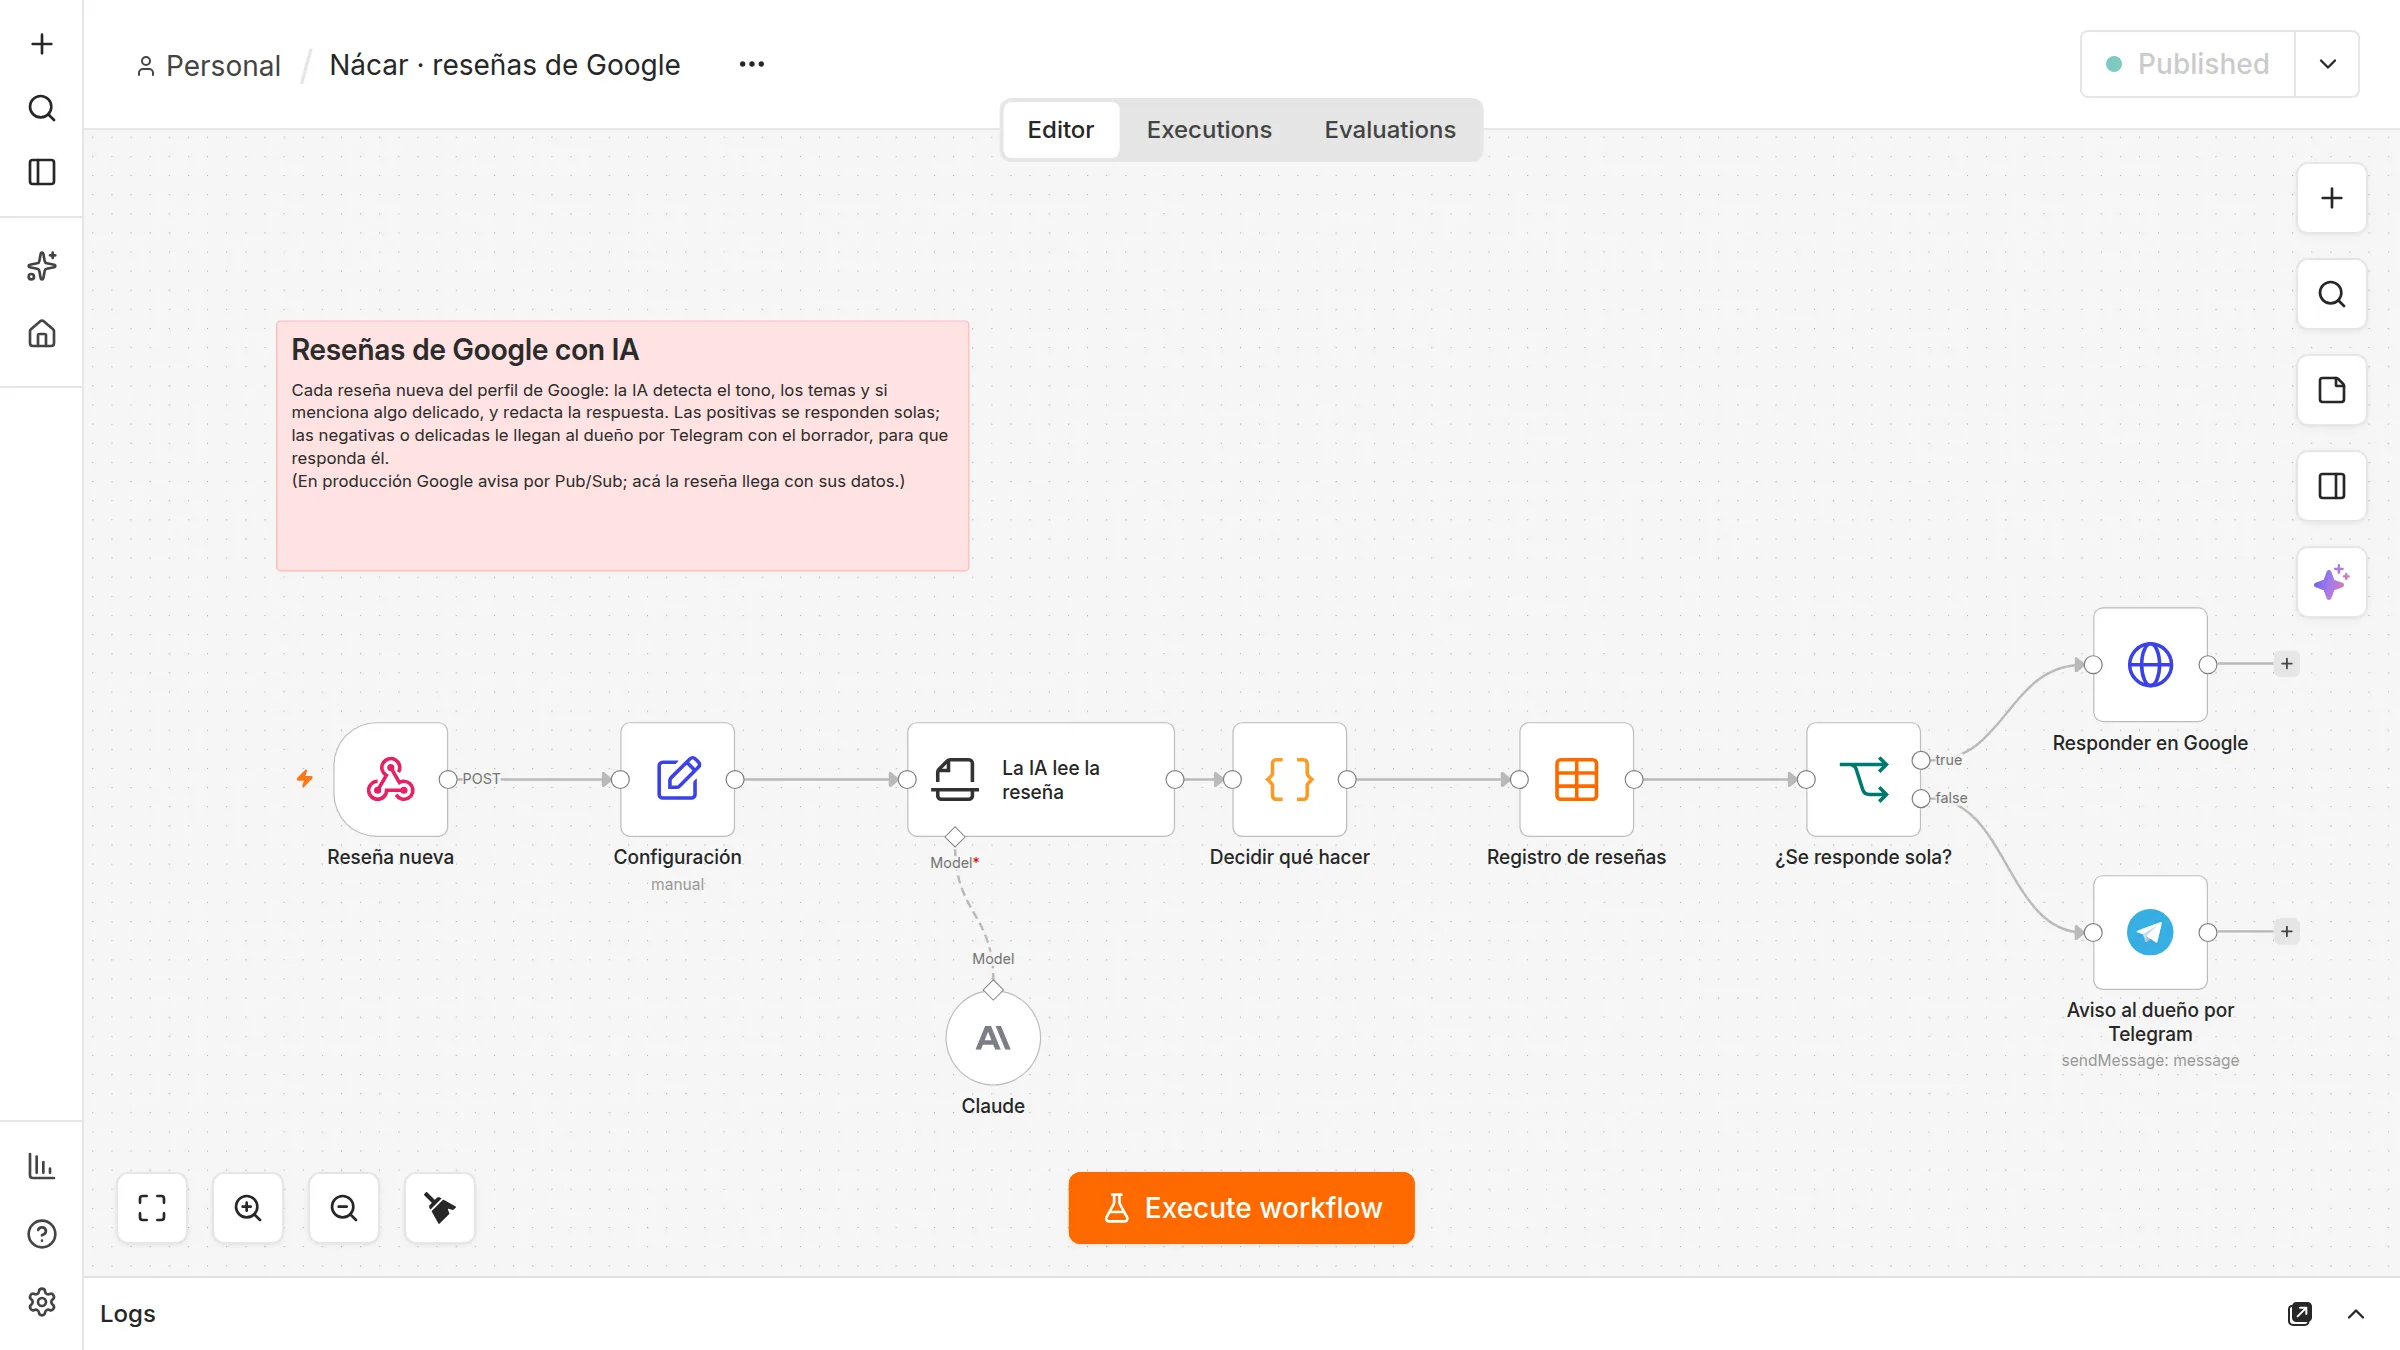Add a node after Responder en Google
Image resolution: width=2400 pixels, height=1350 pixels.
click(2287, 664)
